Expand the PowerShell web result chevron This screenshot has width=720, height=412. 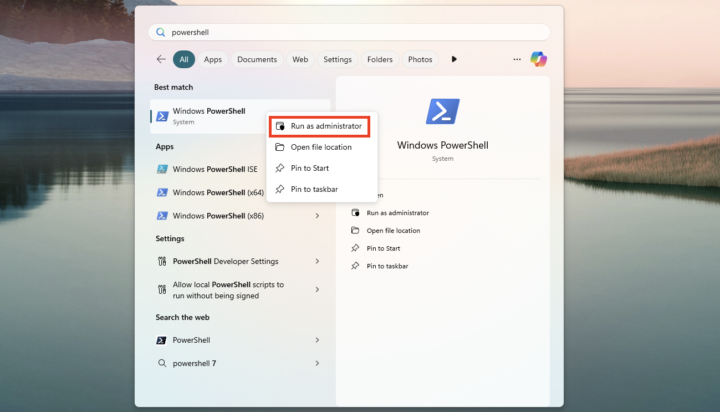[x=317, y=340]
